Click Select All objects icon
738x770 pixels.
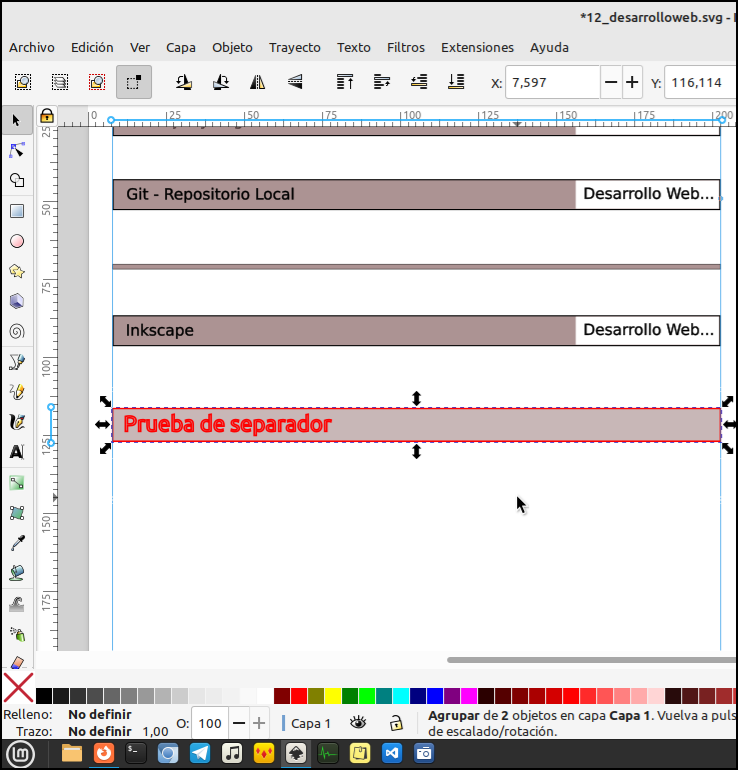coord(23,82)
